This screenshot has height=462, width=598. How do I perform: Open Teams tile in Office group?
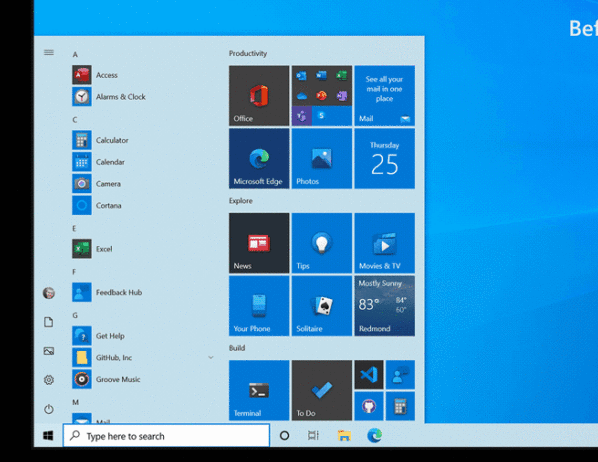tap(301, 116)
